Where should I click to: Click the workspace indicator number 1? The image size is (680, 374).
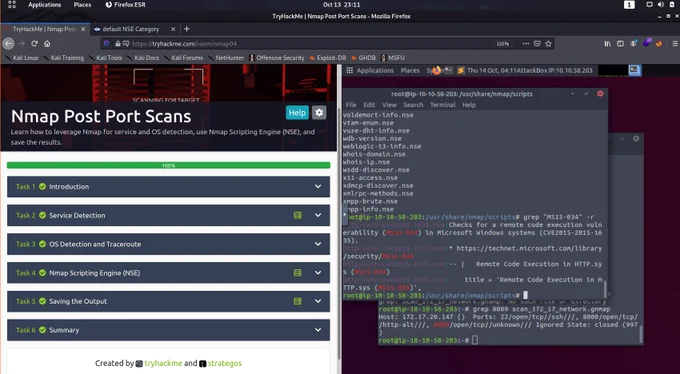[629, 5]
